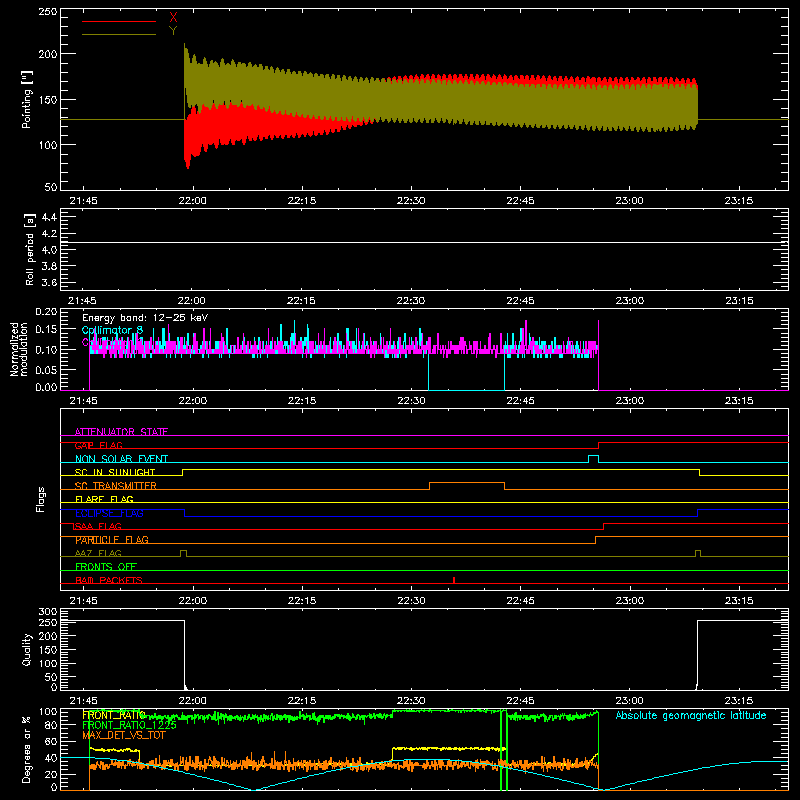
Task: Click the '250' tick on Pointing axis
Action: 47,11
